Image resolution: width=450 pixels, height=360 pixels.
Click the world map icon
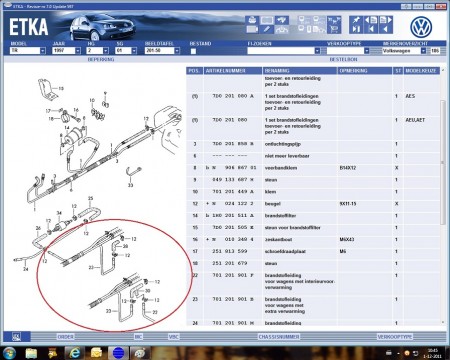click(282, 20)
